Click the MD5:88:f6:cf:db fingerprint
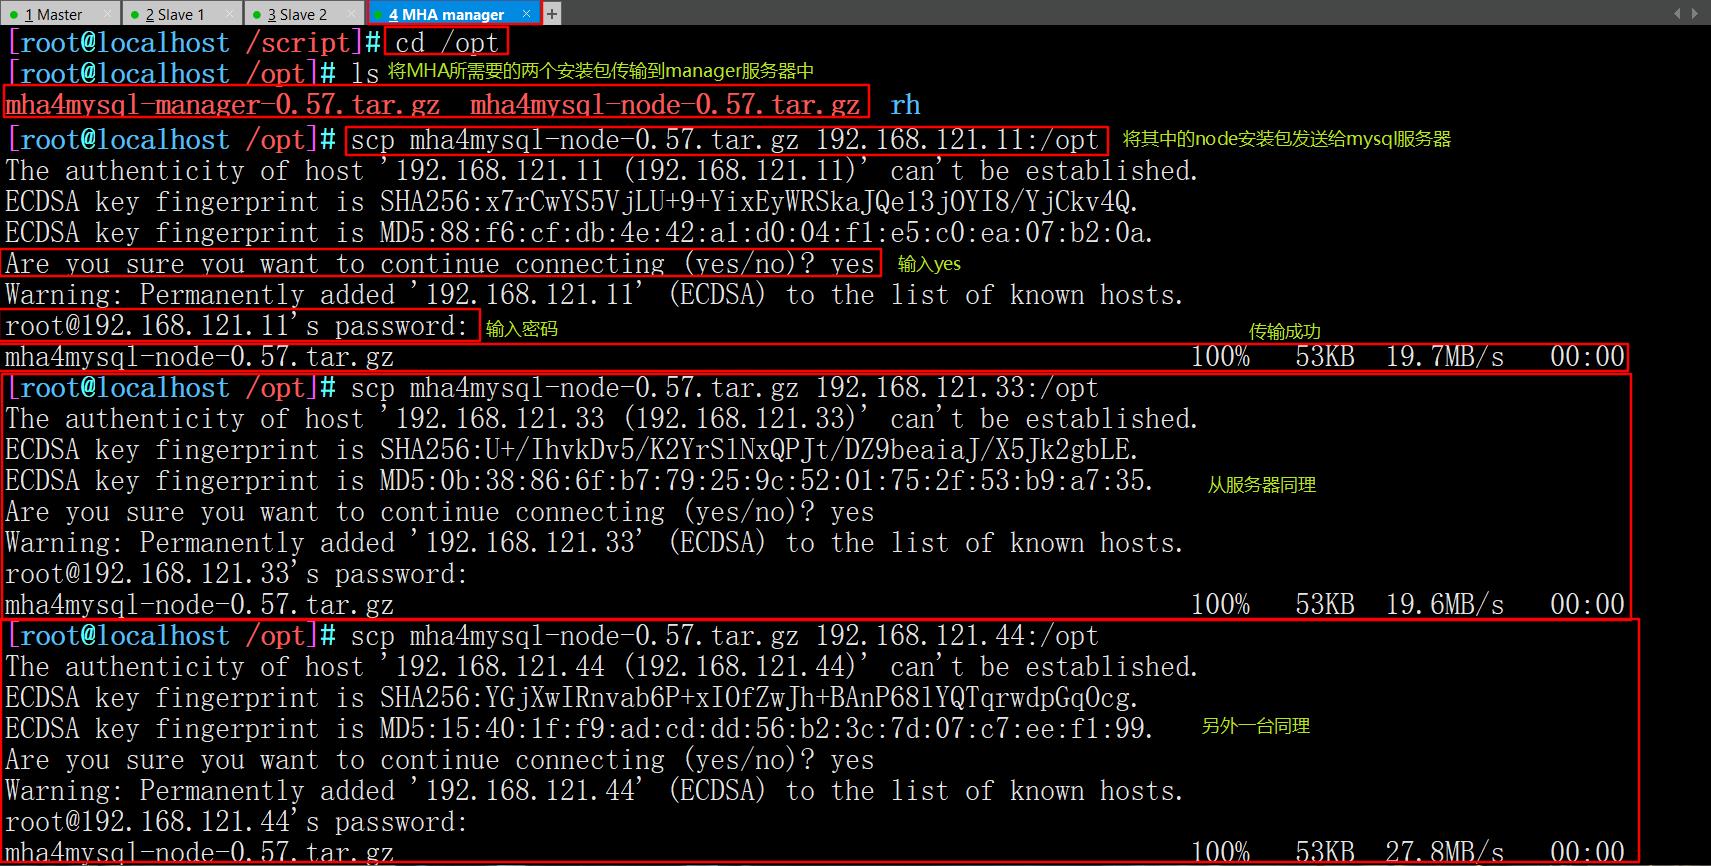This screenshot has height=866, width=1711. tap(767, 233)
